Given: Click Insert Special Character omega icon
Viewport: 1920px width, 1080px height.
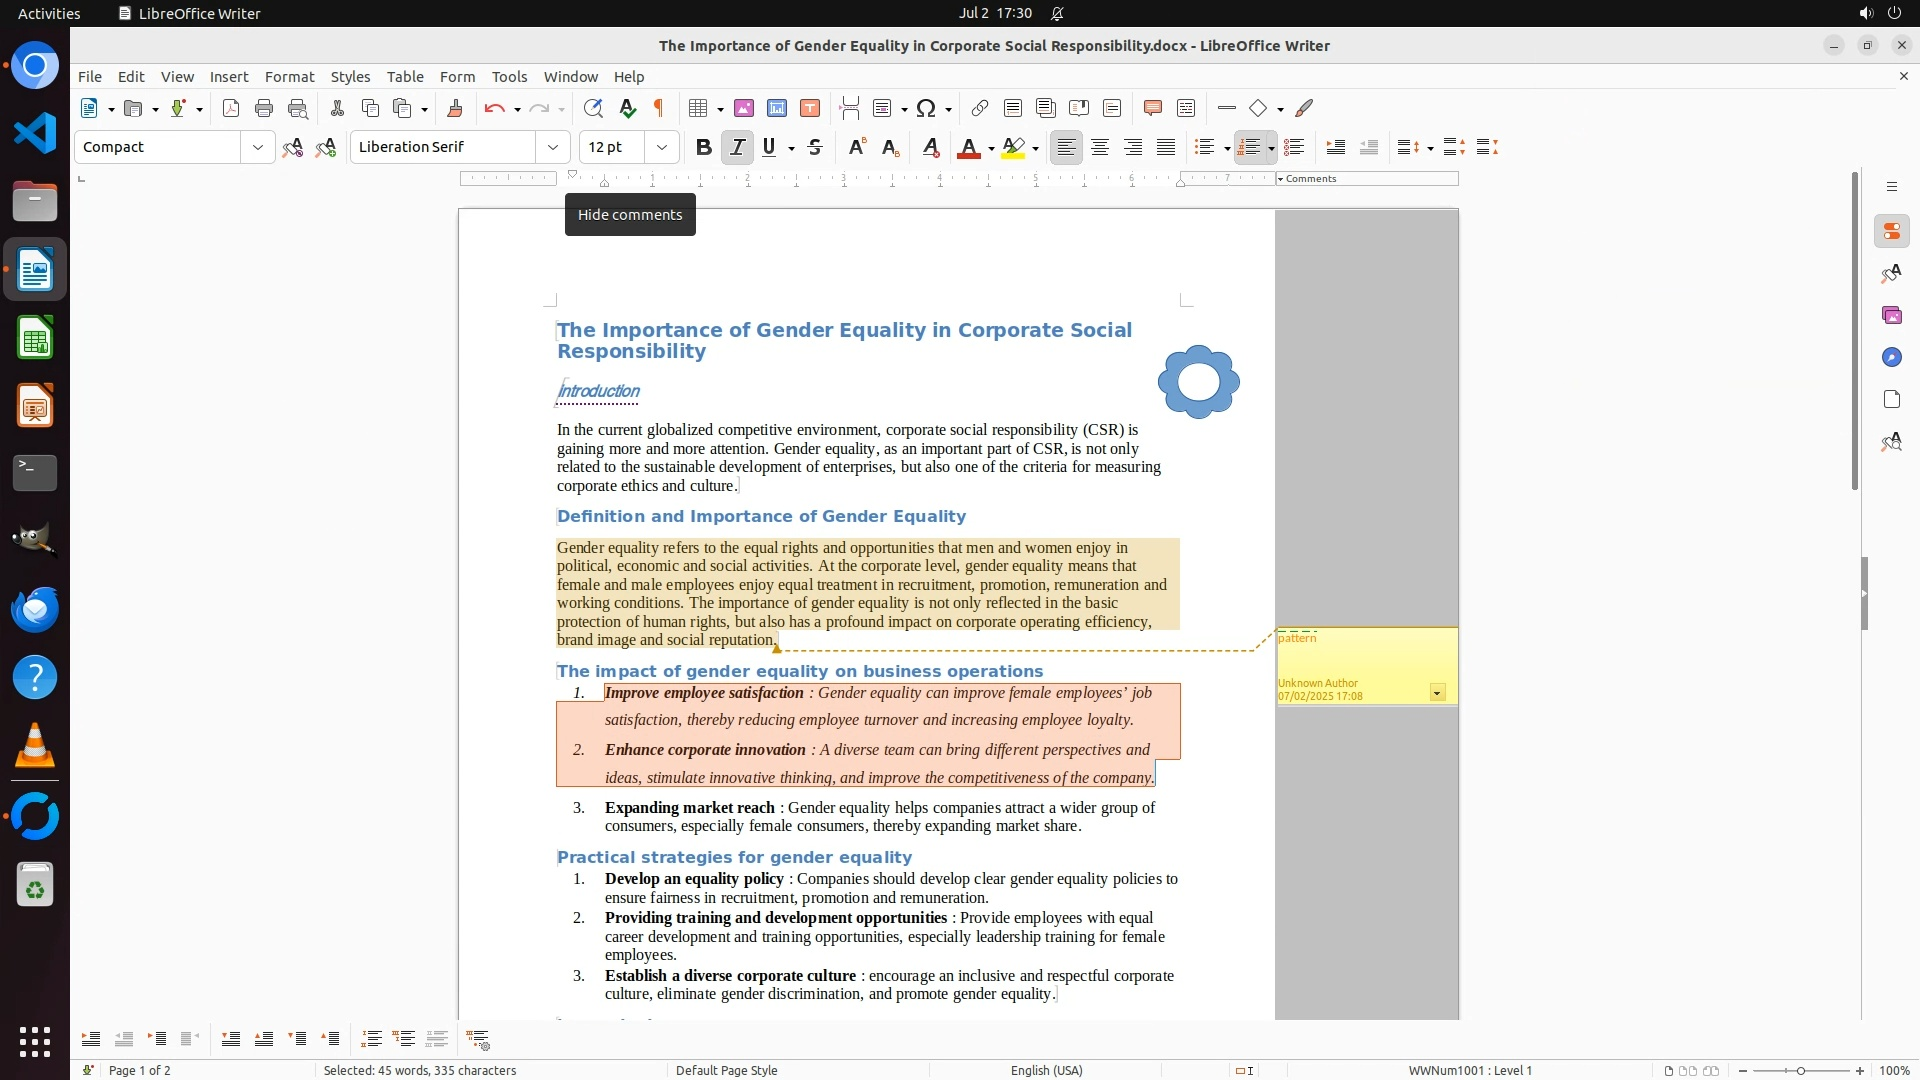Looking at the screenshot, I should 926,108.
